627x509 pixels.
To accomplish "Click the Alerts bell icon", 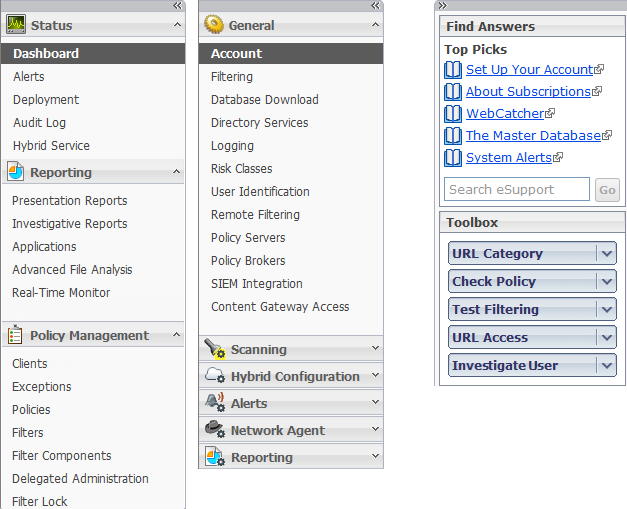I will point(215,402).
